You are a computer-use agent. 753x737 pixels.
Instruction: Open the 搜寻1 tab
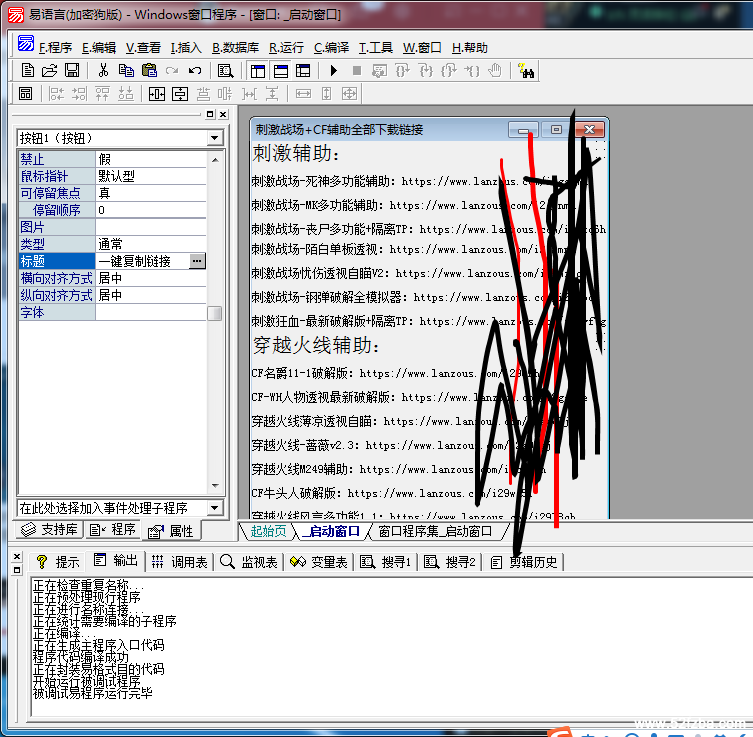(386, 561)
